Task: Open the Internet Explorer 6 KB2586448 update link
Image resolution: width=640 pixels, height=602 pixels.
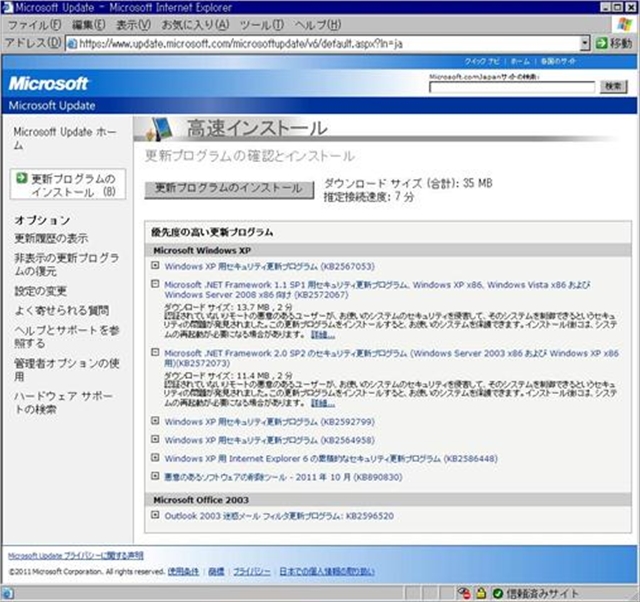Action: pos(331,459)
